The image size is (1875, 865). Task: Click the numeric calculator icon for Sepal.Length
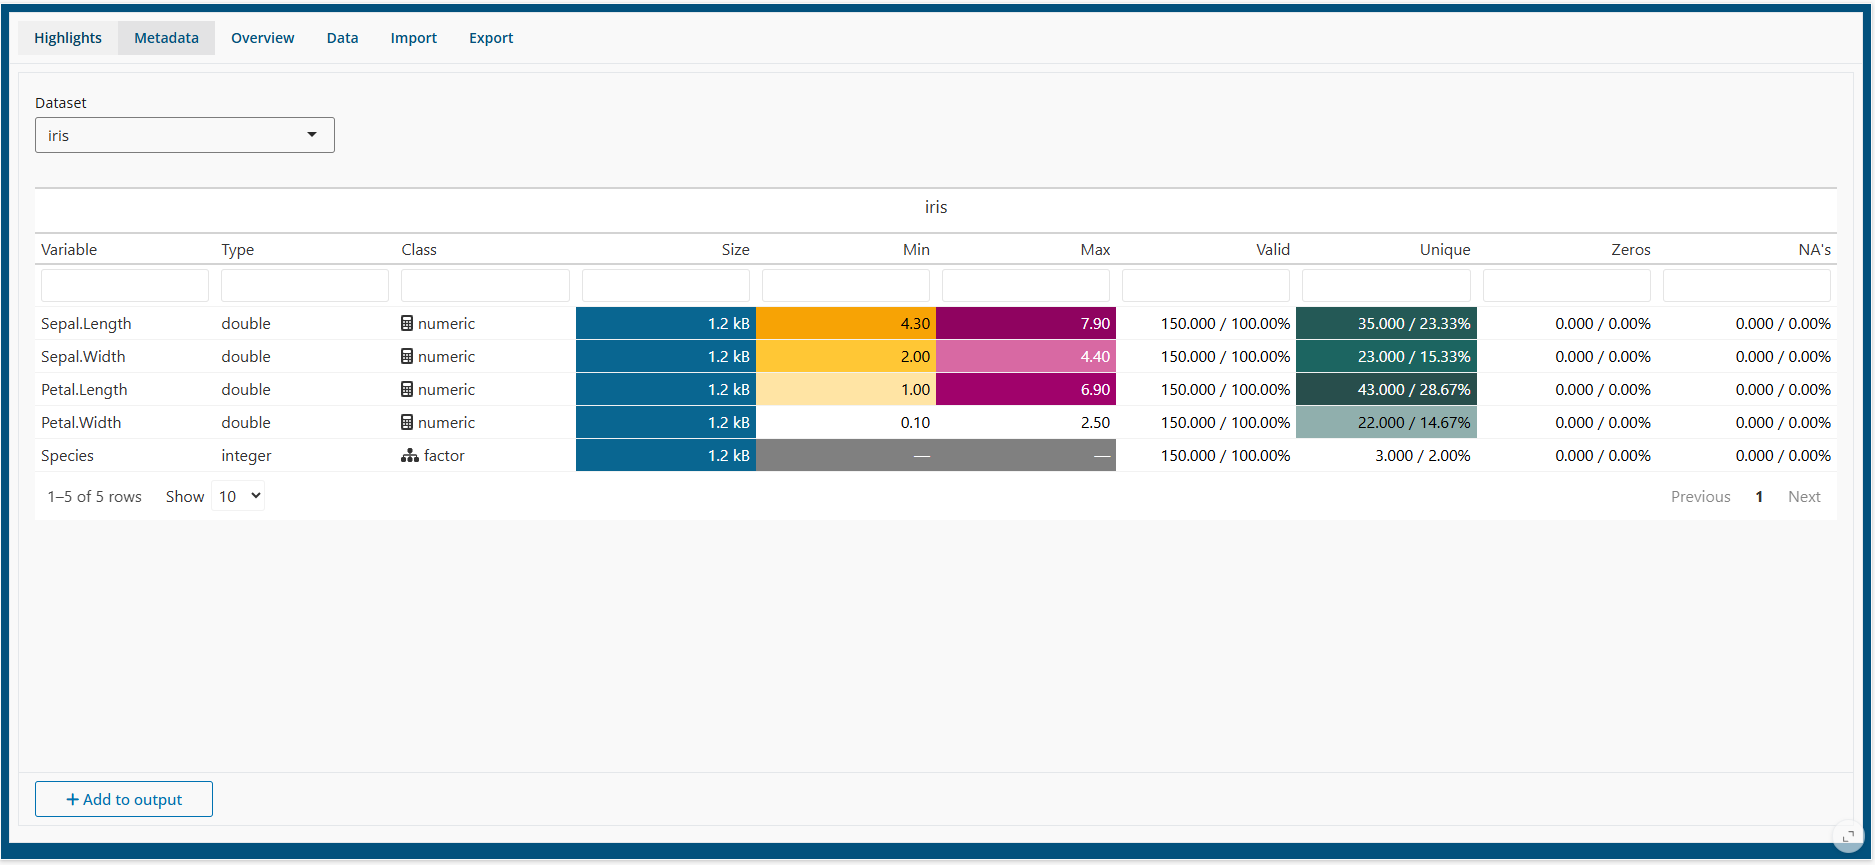coord(407,324)
